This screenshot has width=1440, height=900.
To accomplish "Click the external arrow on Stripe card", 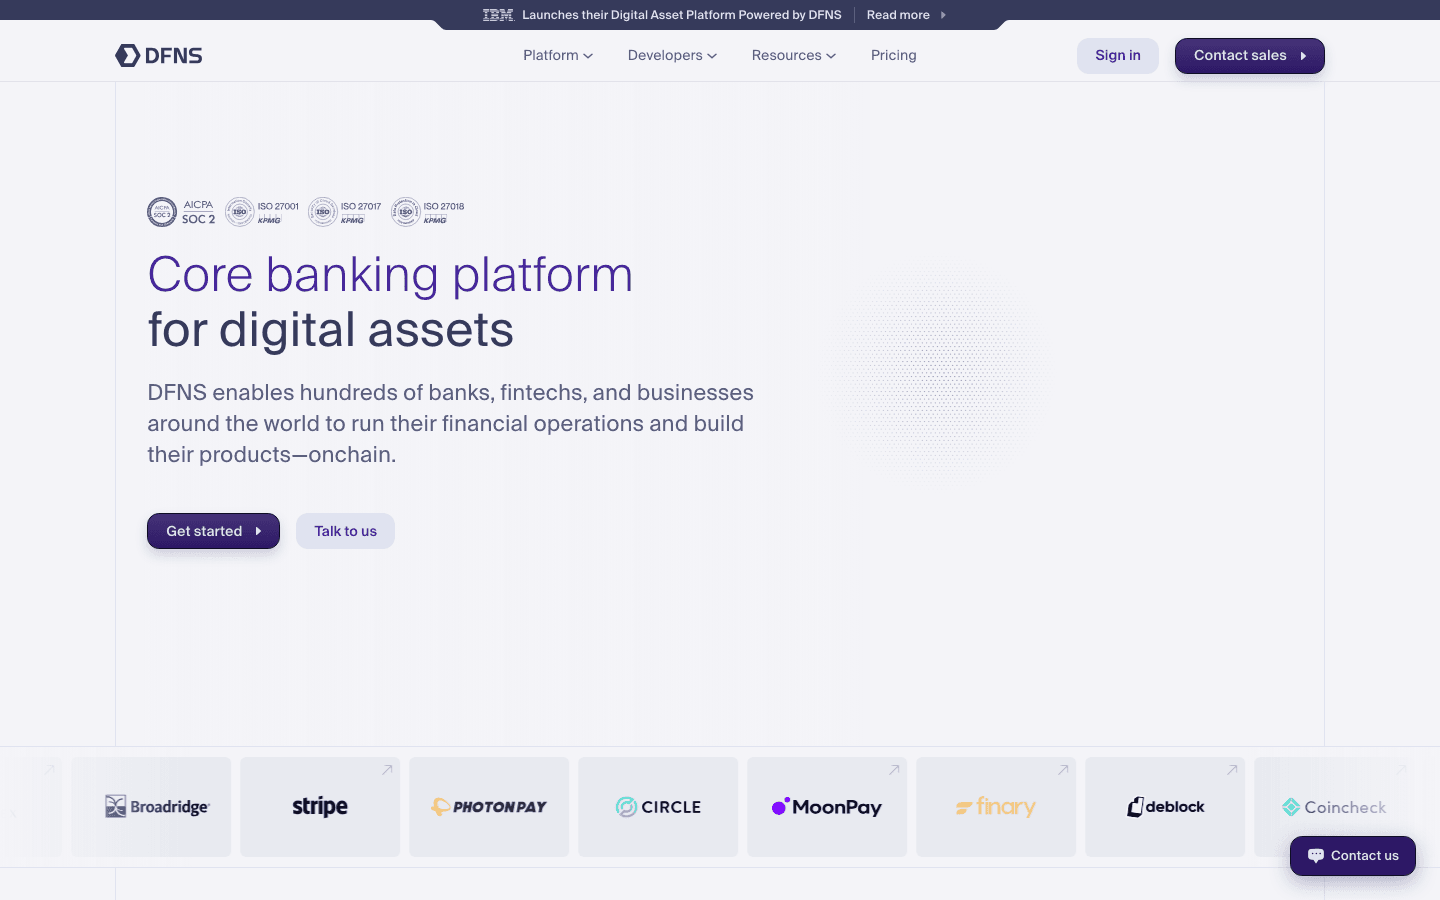I will [387, 770].
